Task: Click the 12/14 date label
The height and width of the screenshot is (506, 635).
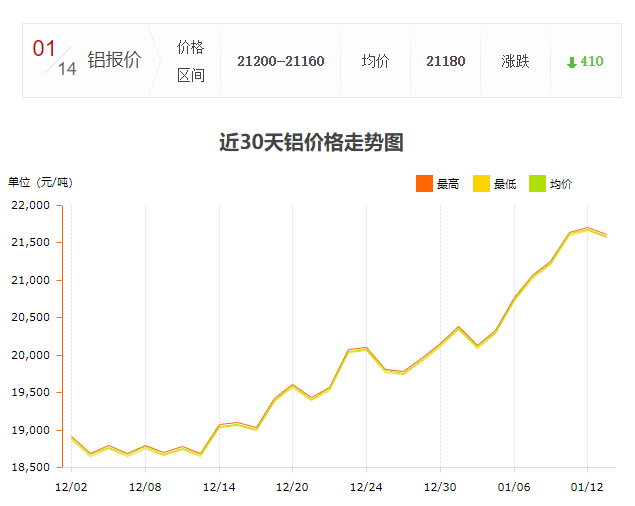Action: [219, 487]
